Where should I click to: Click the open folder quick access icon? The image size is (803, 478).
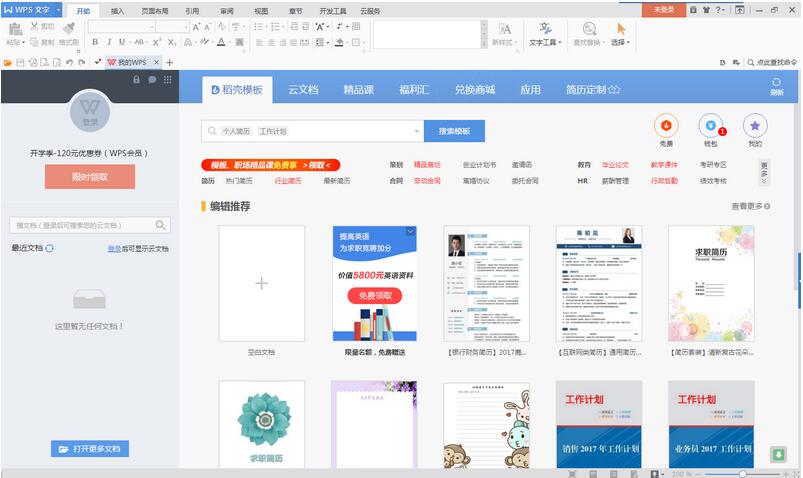click(8, 63)
